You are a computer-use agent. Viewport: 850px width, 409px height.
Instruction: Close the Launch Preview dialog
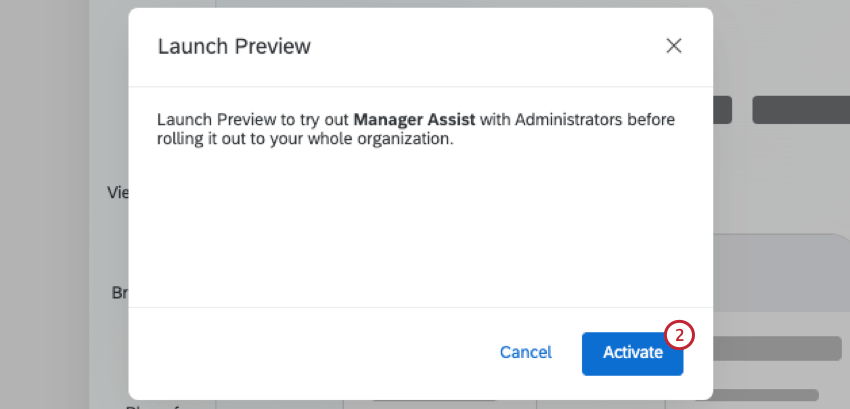(674, 46)
